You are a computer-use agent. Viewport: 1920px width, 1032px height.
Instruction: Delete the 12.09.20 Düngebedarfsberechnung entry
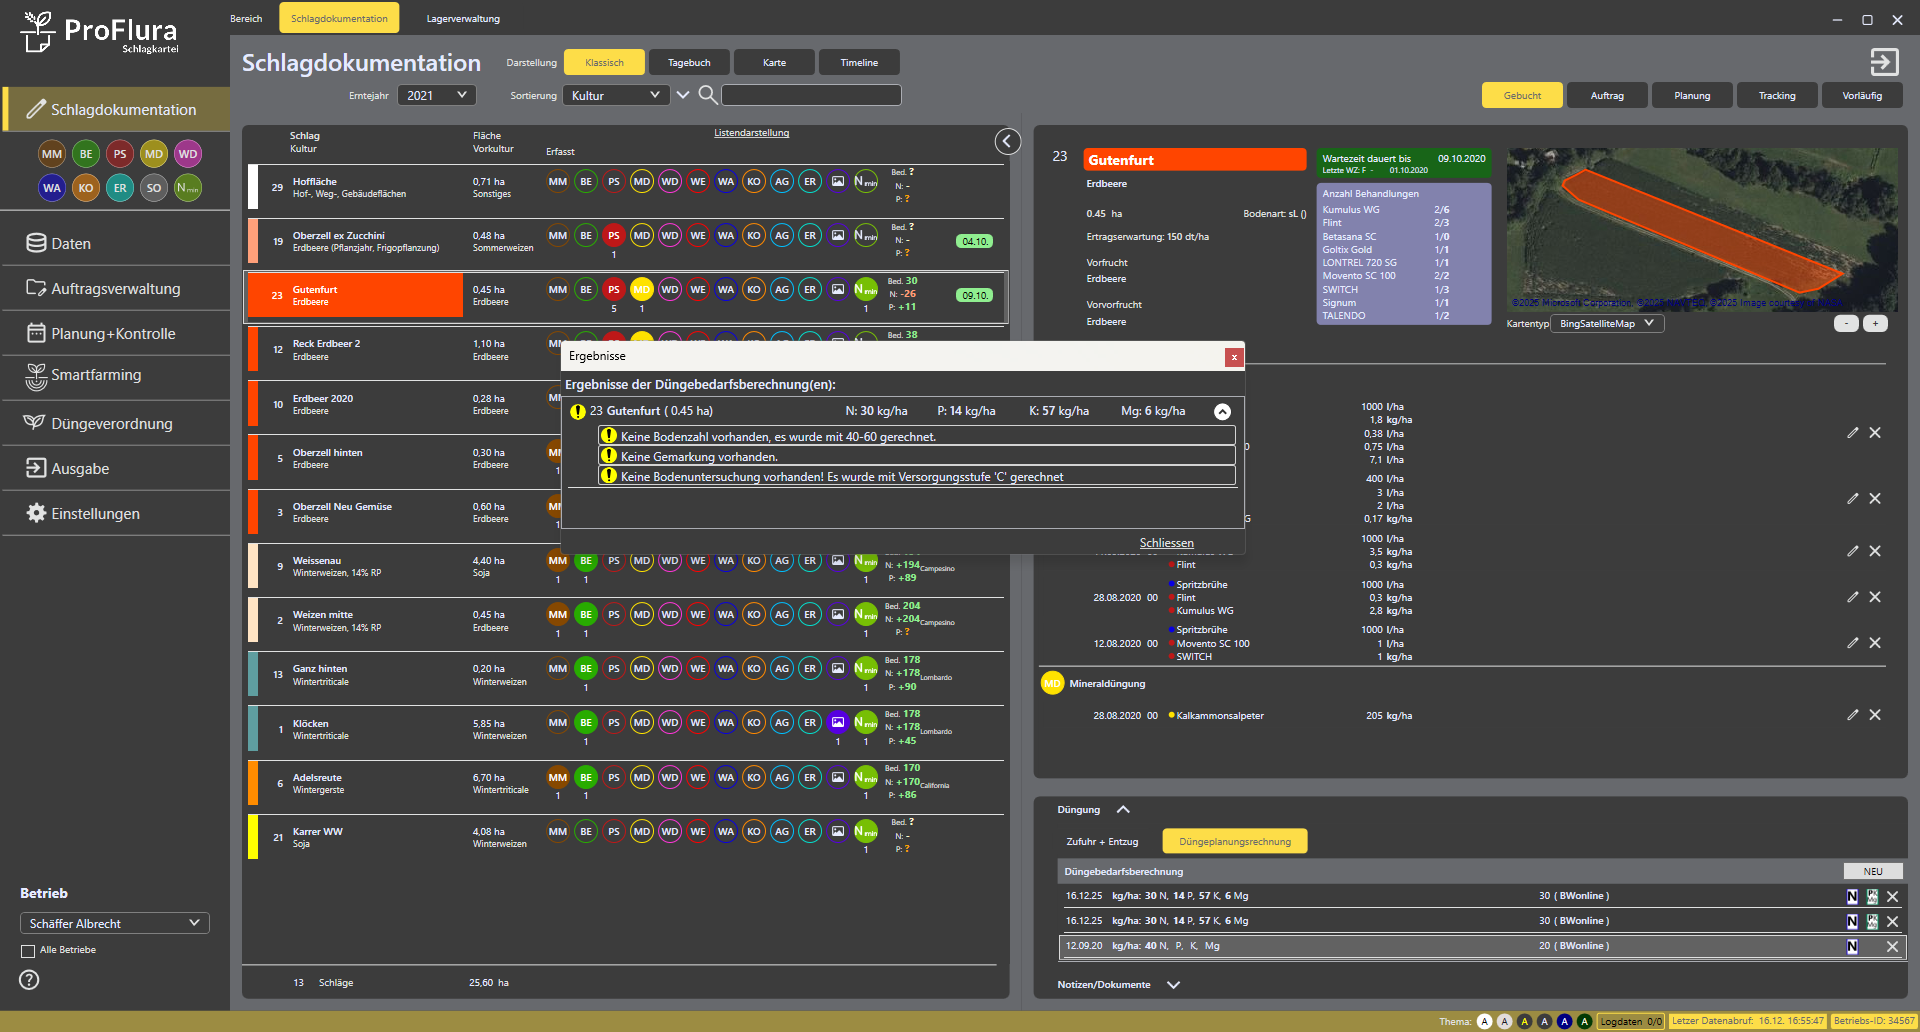tap(1892, 946)
